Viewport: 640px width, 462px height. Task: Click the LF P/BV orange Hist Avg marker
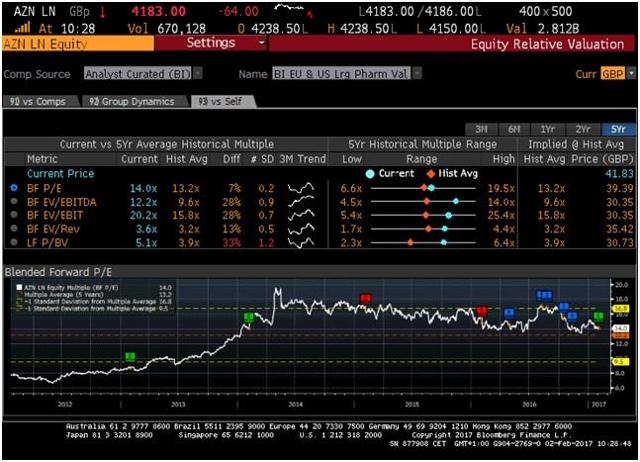tap(411, 242)
